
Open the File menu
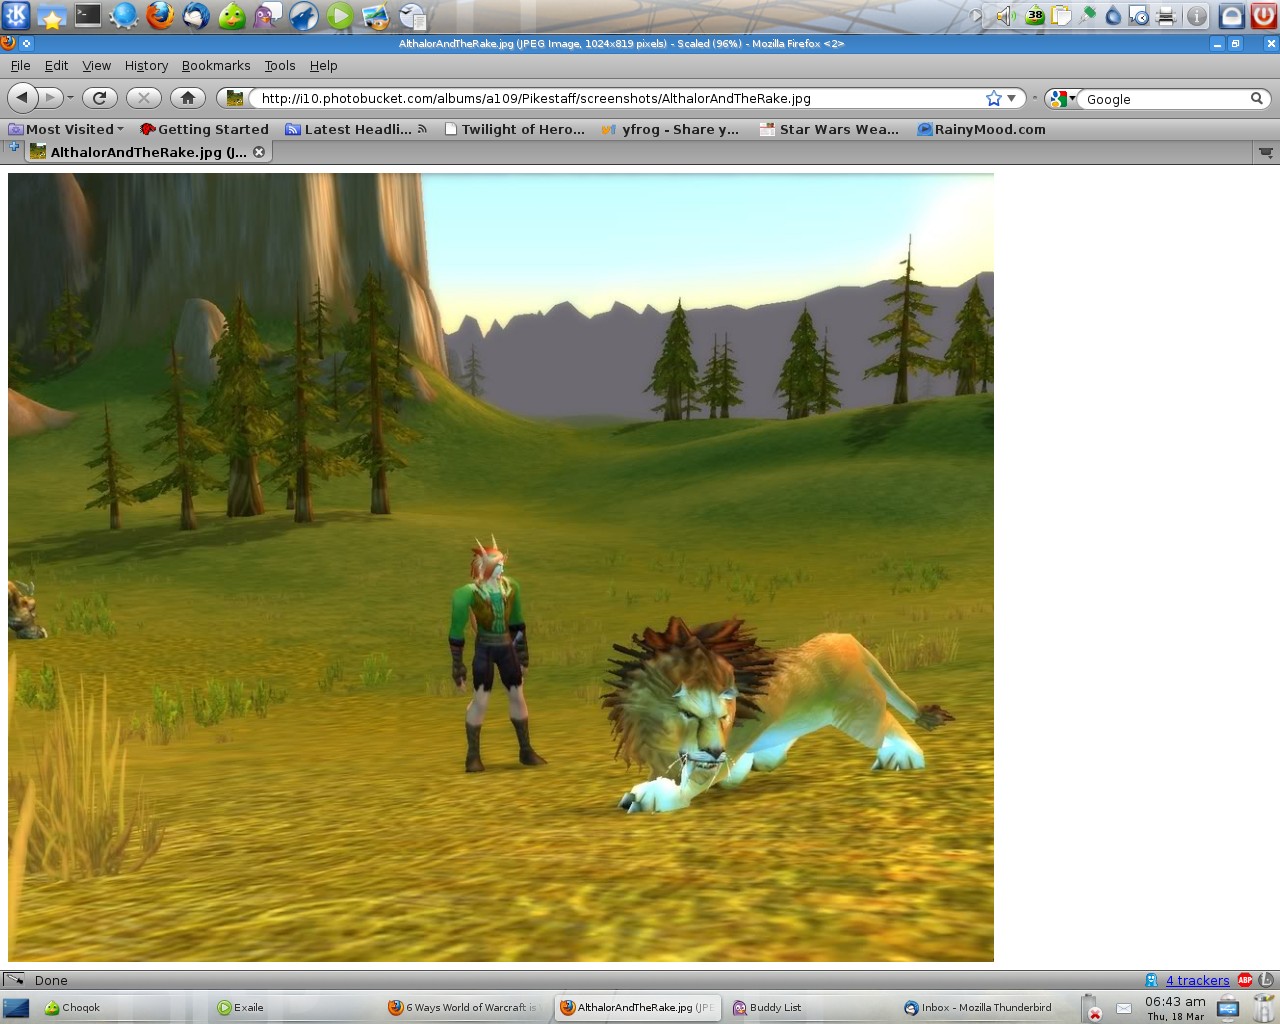20,65
